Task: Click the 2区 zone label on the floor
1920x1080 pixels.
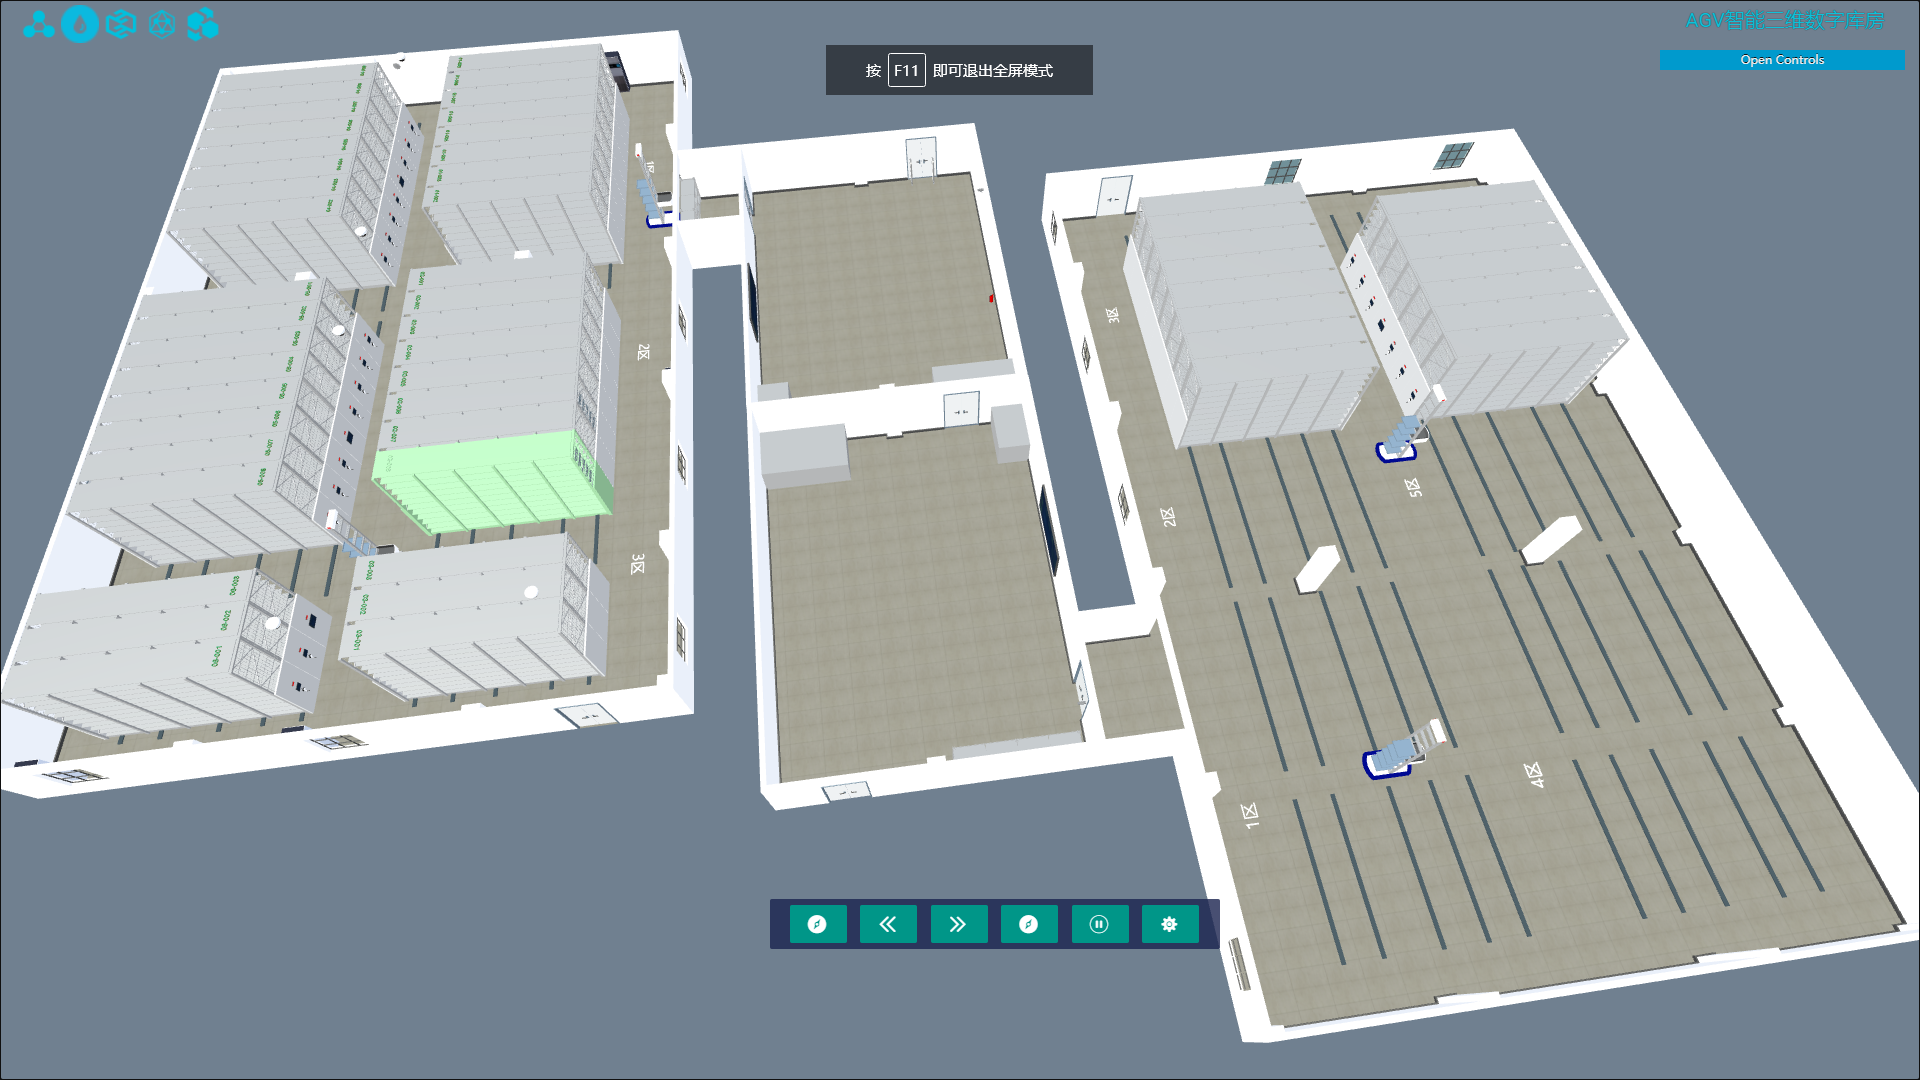Action: (x=1170, y=518)
